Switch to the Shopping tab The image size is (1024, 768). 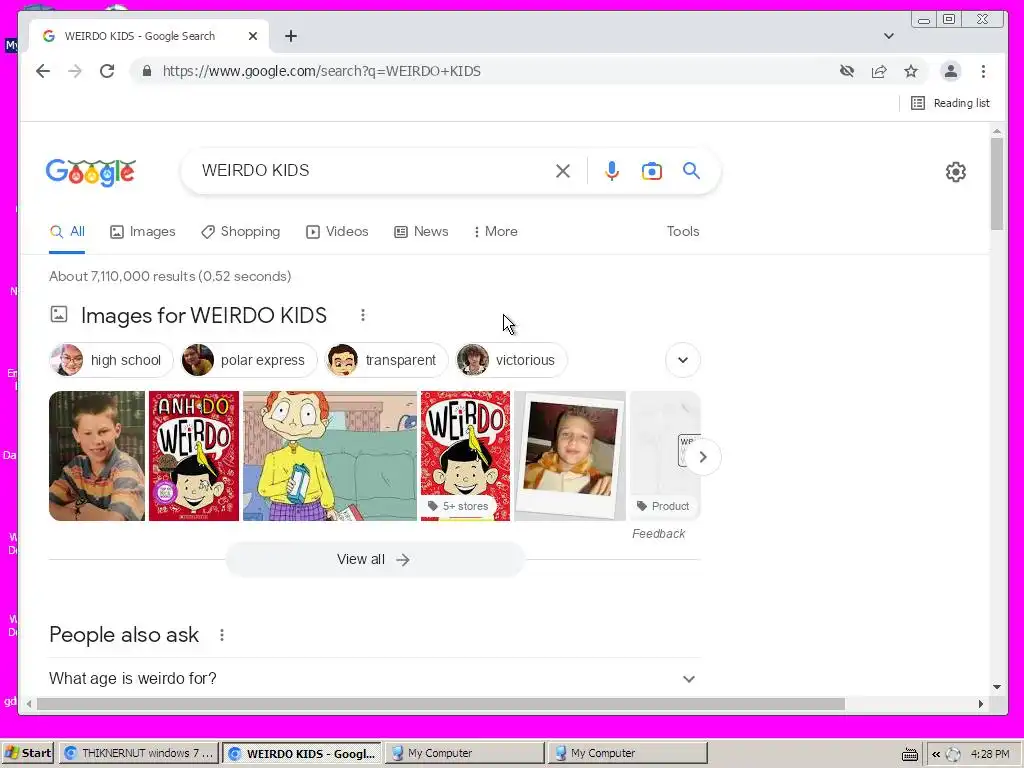coord(240,232)
